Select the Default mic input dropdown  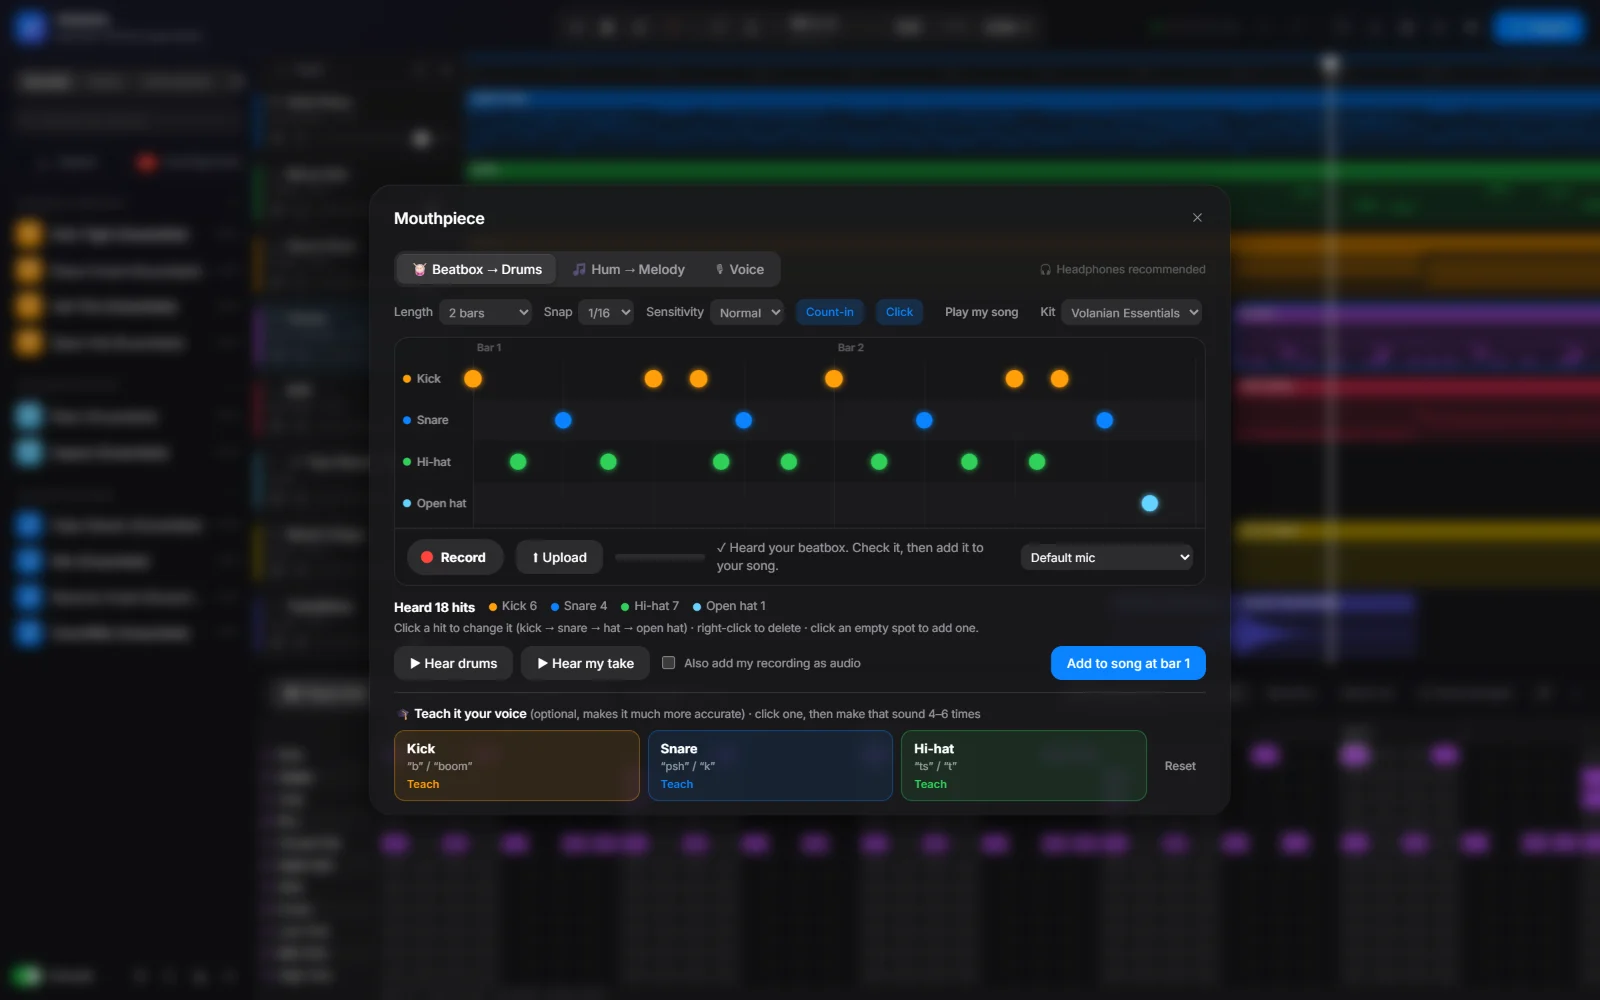(1107, 557)
